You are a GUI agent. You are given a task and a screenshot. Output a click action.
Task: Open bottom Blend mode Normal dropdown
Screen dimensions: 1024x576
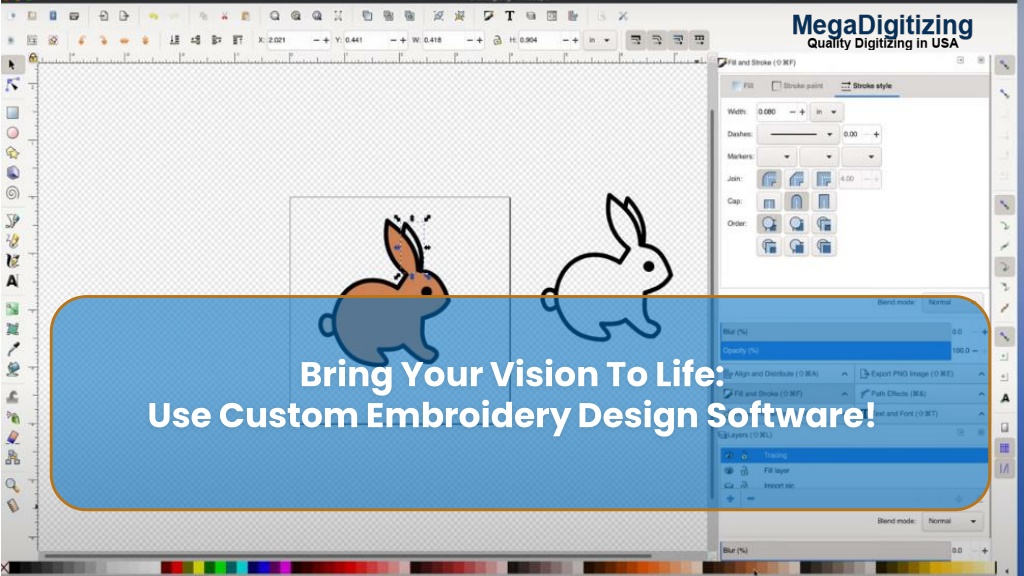pos(952,521)
